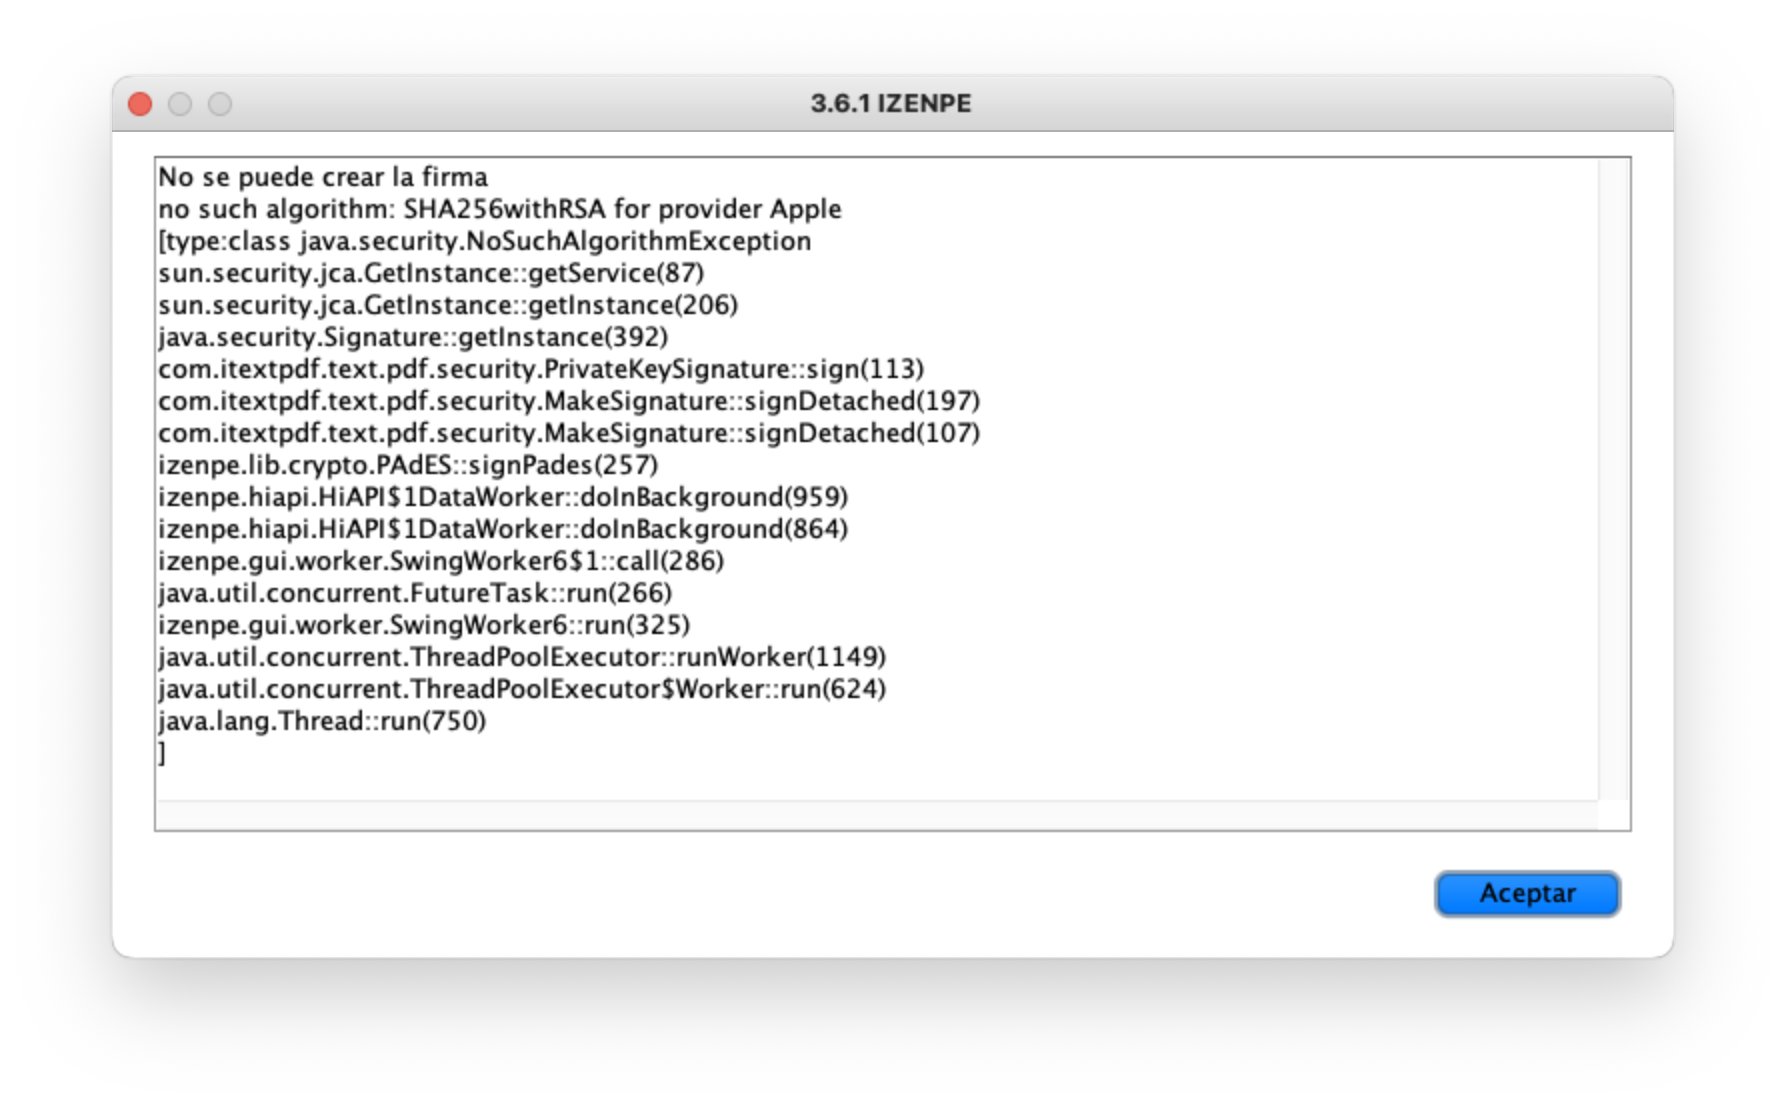Click the doInBackground(959) stack line

(503, 497)
